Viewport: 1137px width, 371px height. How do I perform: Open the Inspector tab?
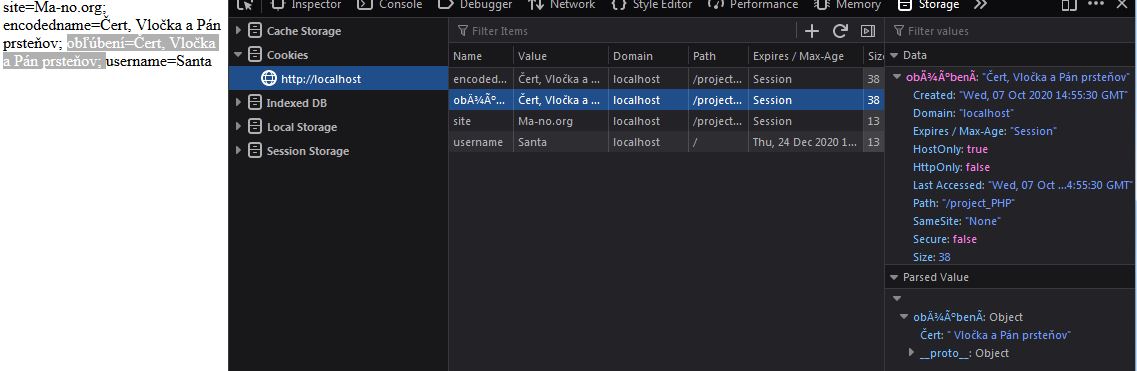[305, 4]
